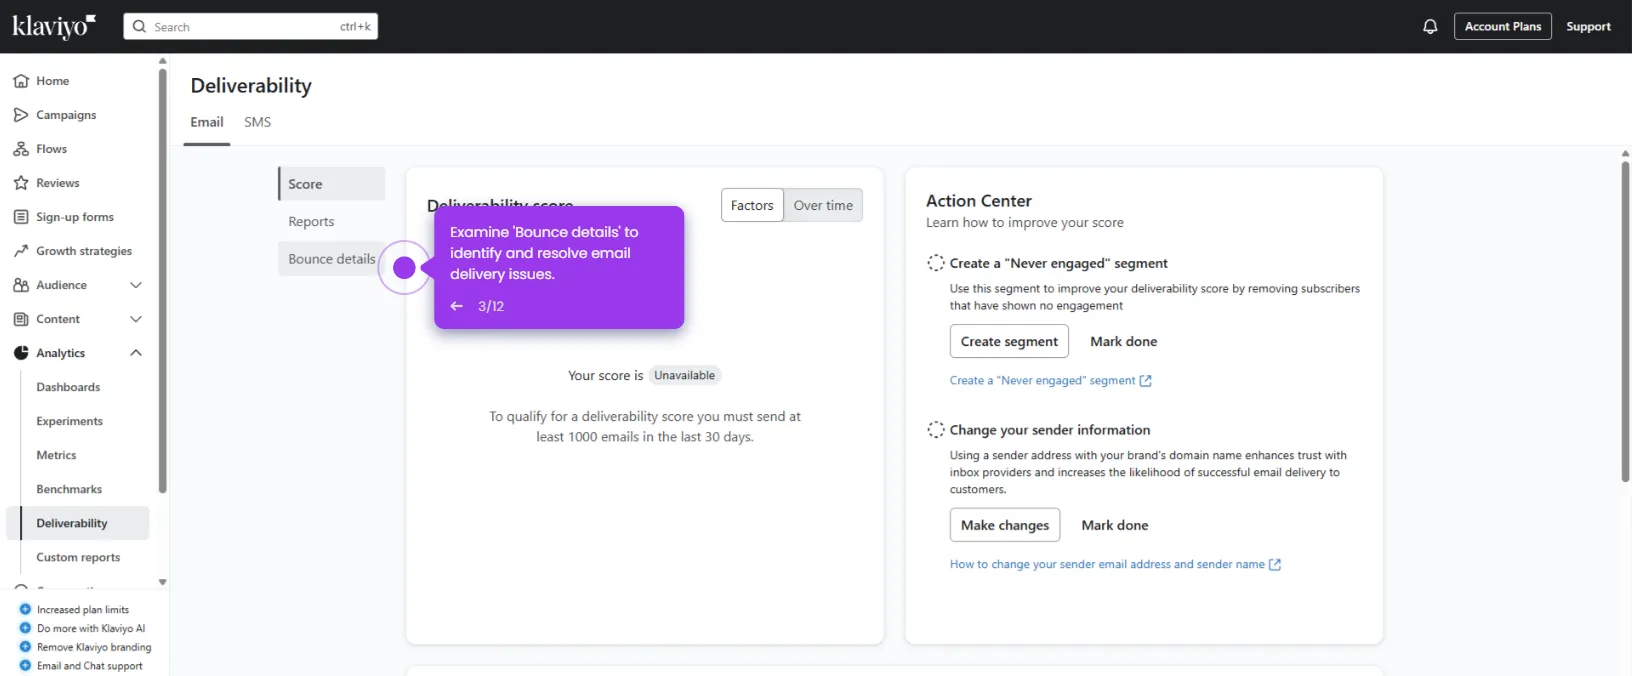Click the dashed status circle for sender information
The height and width of the screenshot is (676, 1632).
click(x=936, y=430)
